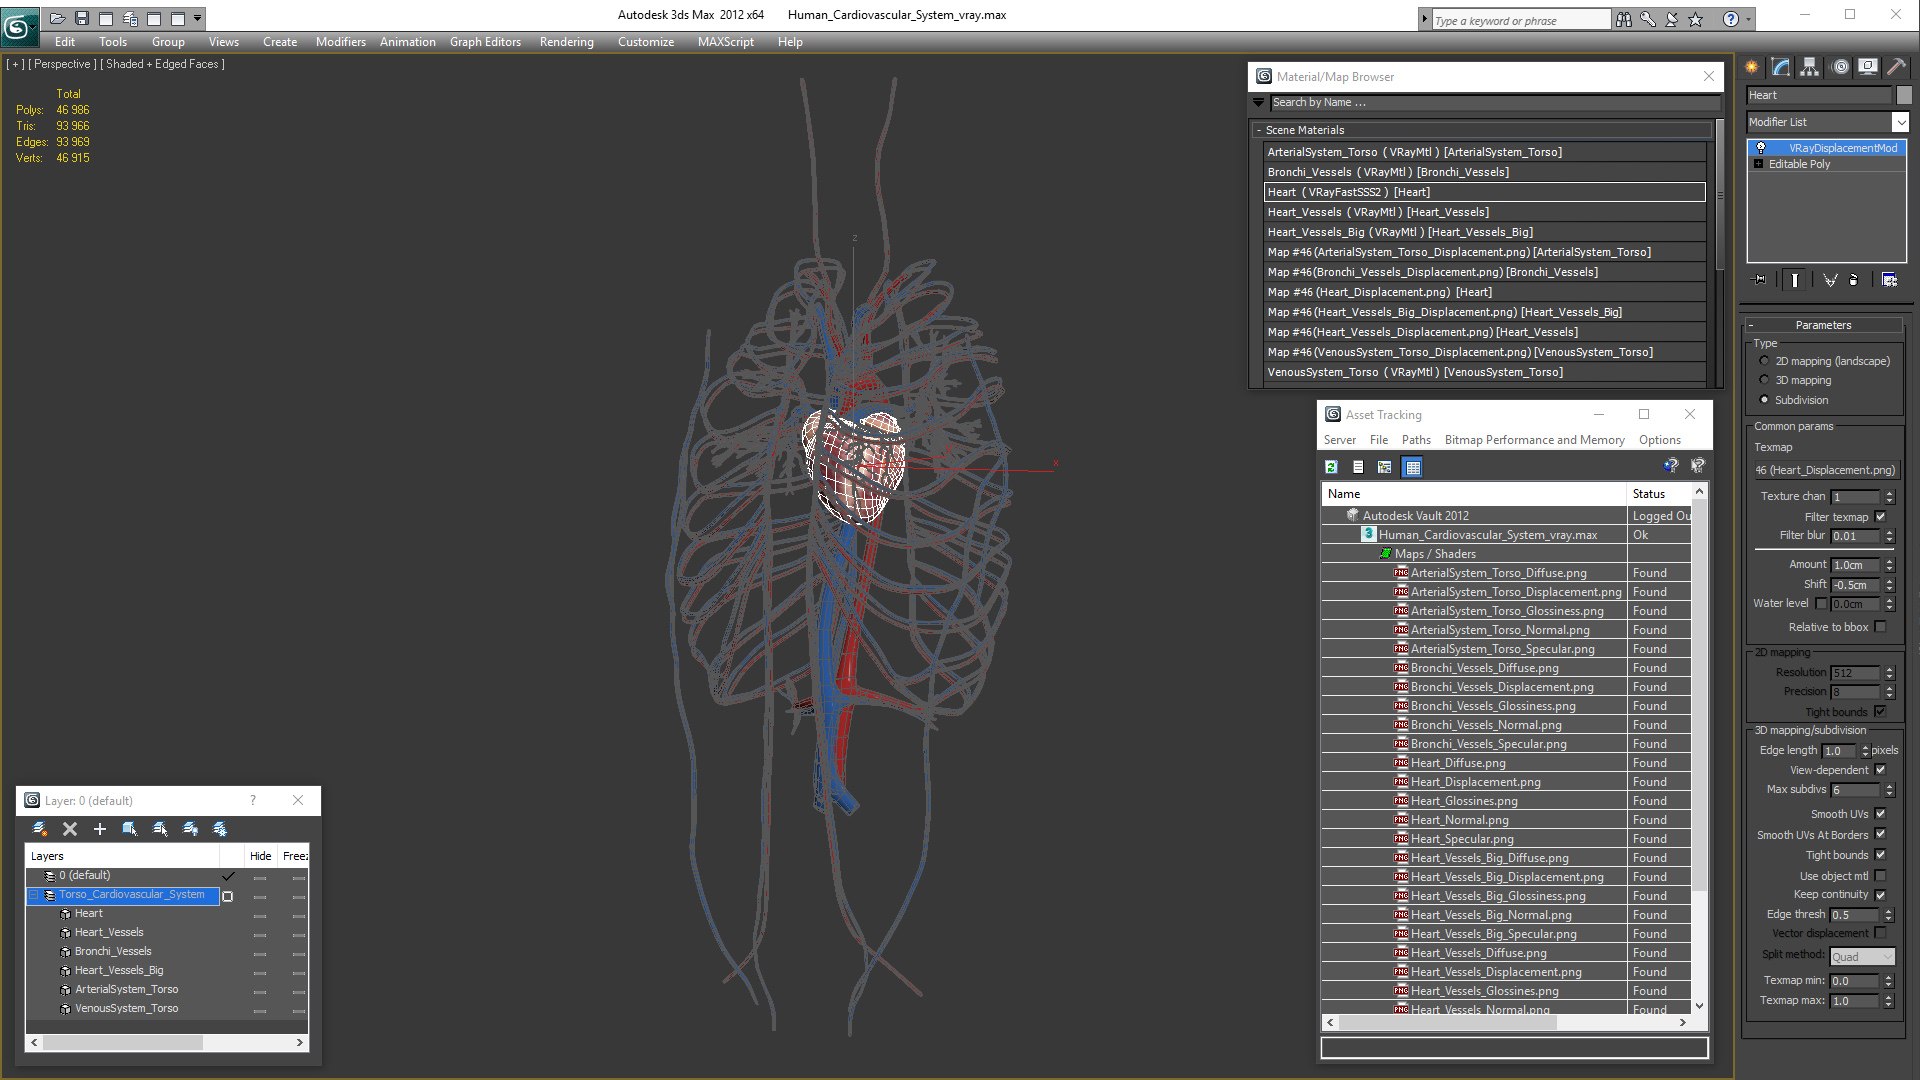Image resolution: width=1920 pixels, height=1080 pixels.
Task: Click Configure Modifier Sets icon
Action: pyautogui.click(x=1889, y=280)
